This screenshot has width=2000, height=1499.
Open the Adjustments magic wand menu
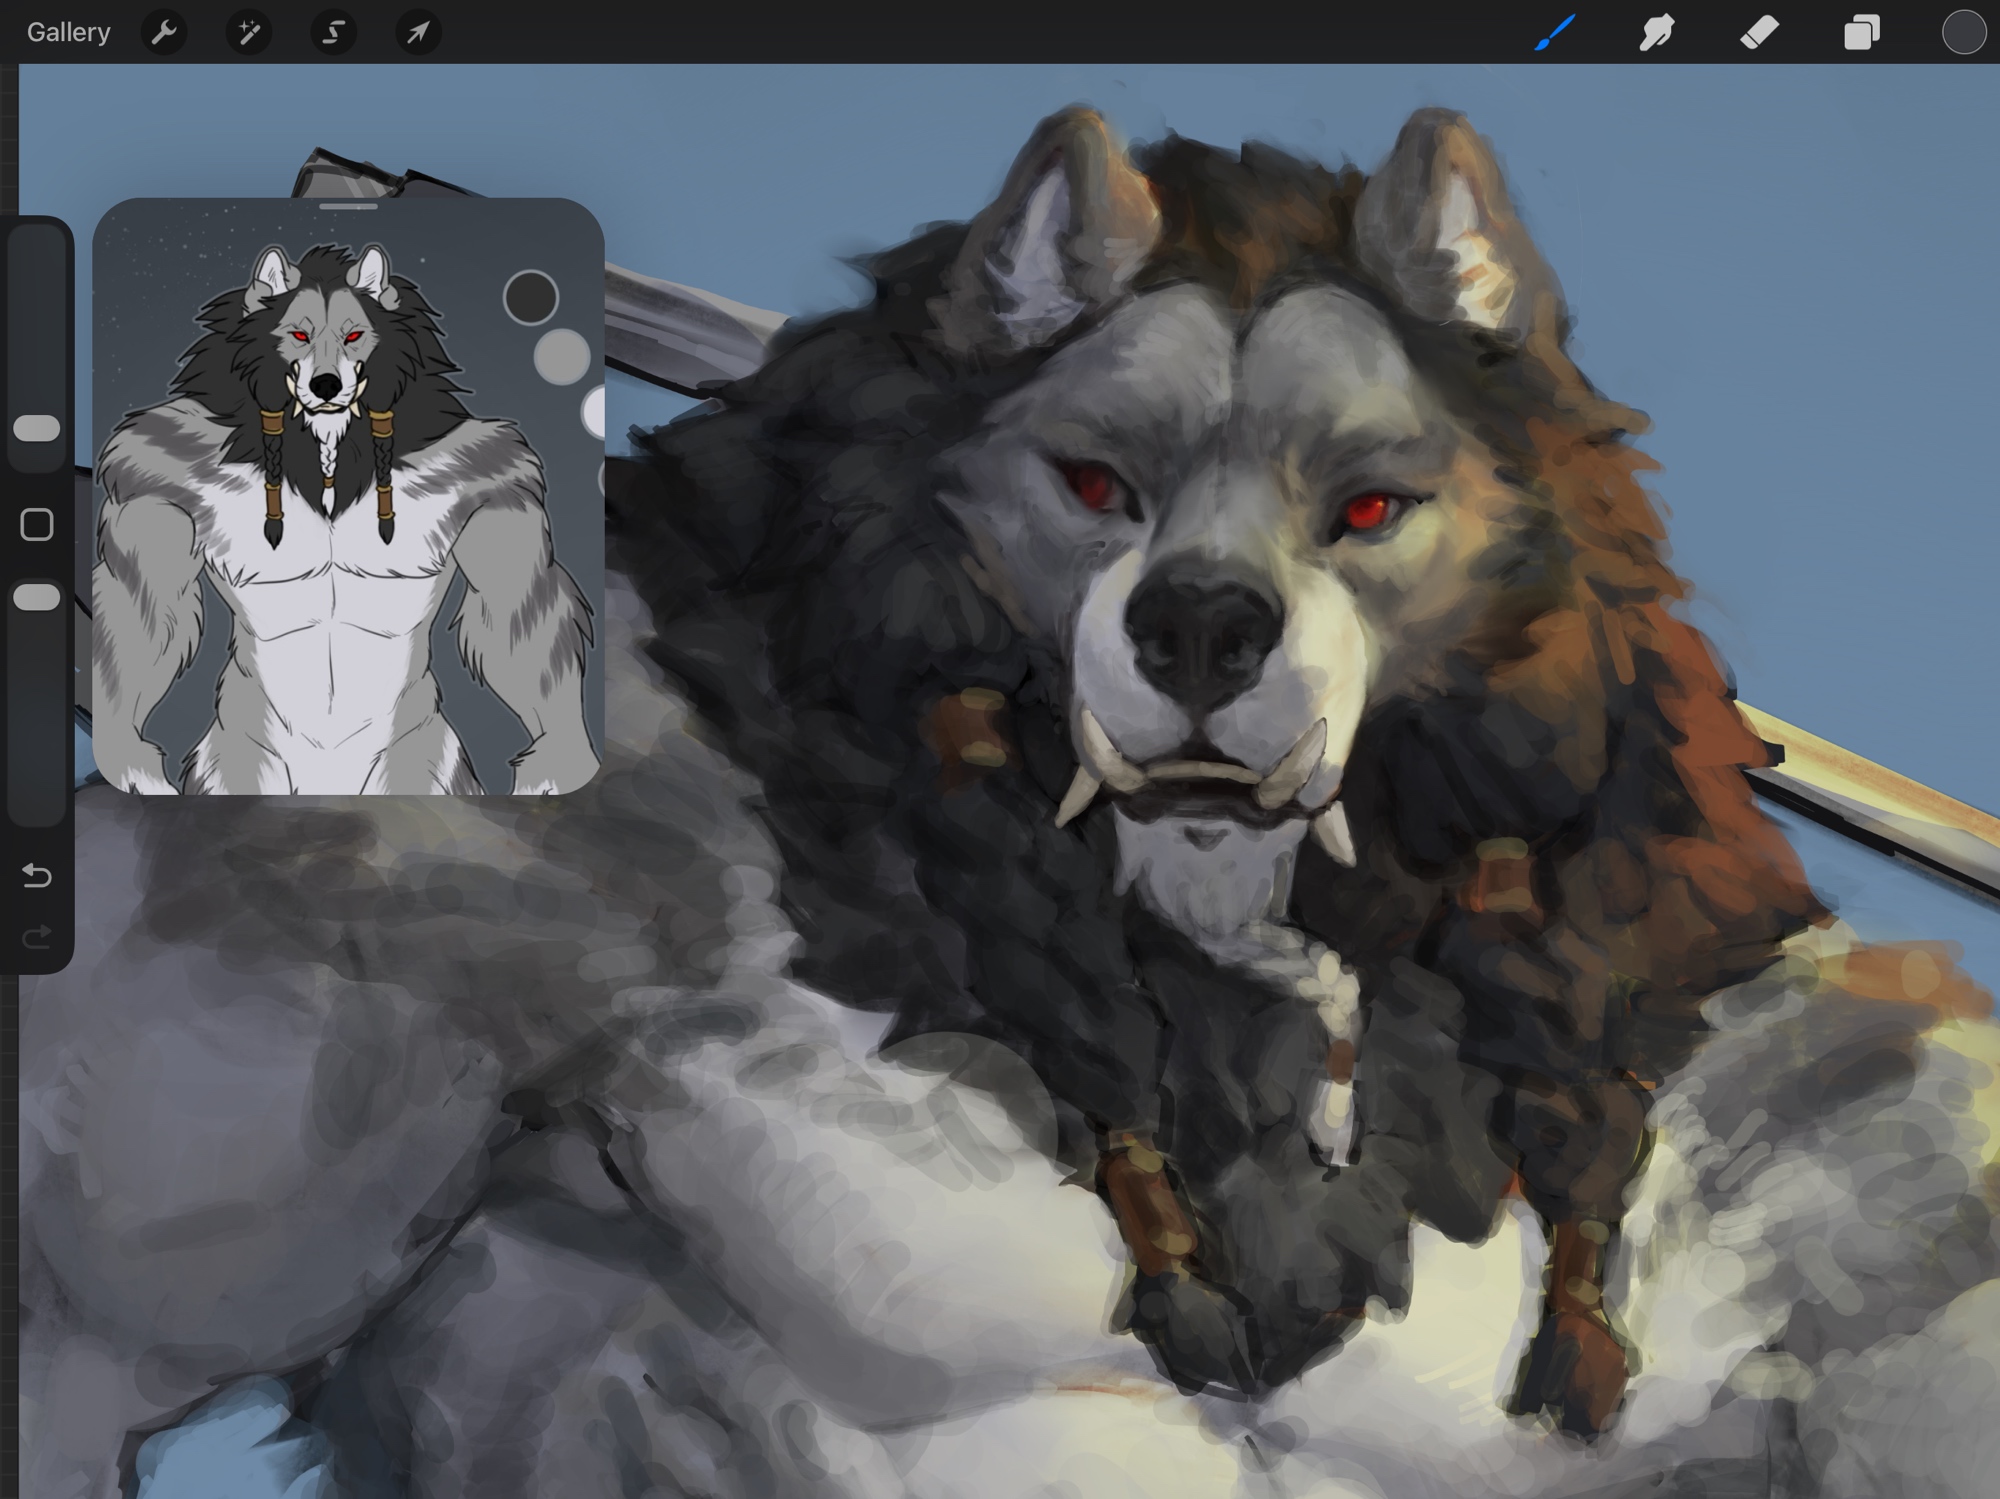[249, 33]
